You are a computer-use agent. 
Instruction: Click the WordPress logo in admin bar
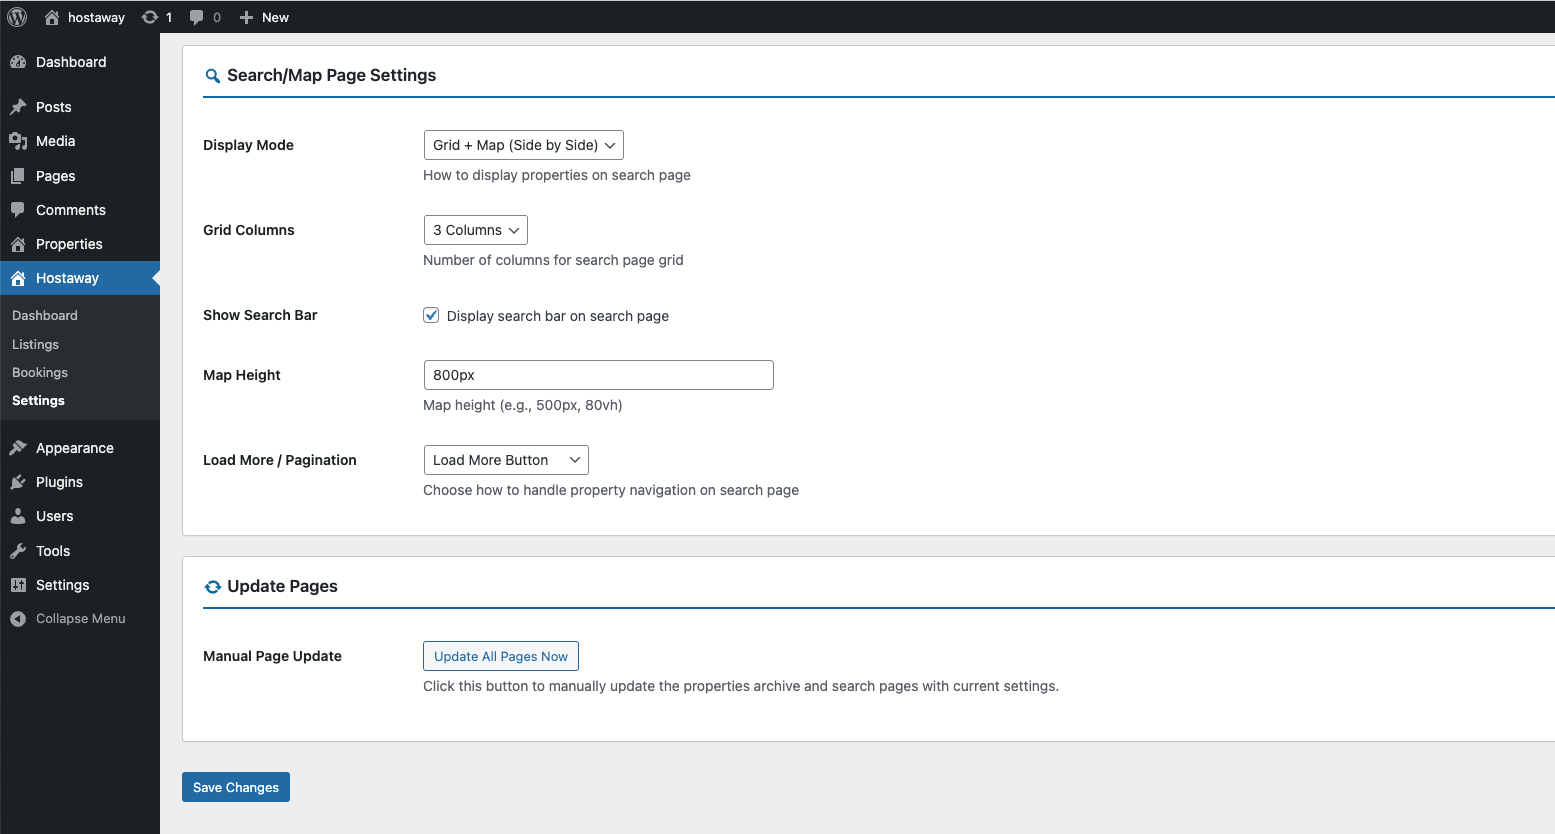click(x=16, y=16)
